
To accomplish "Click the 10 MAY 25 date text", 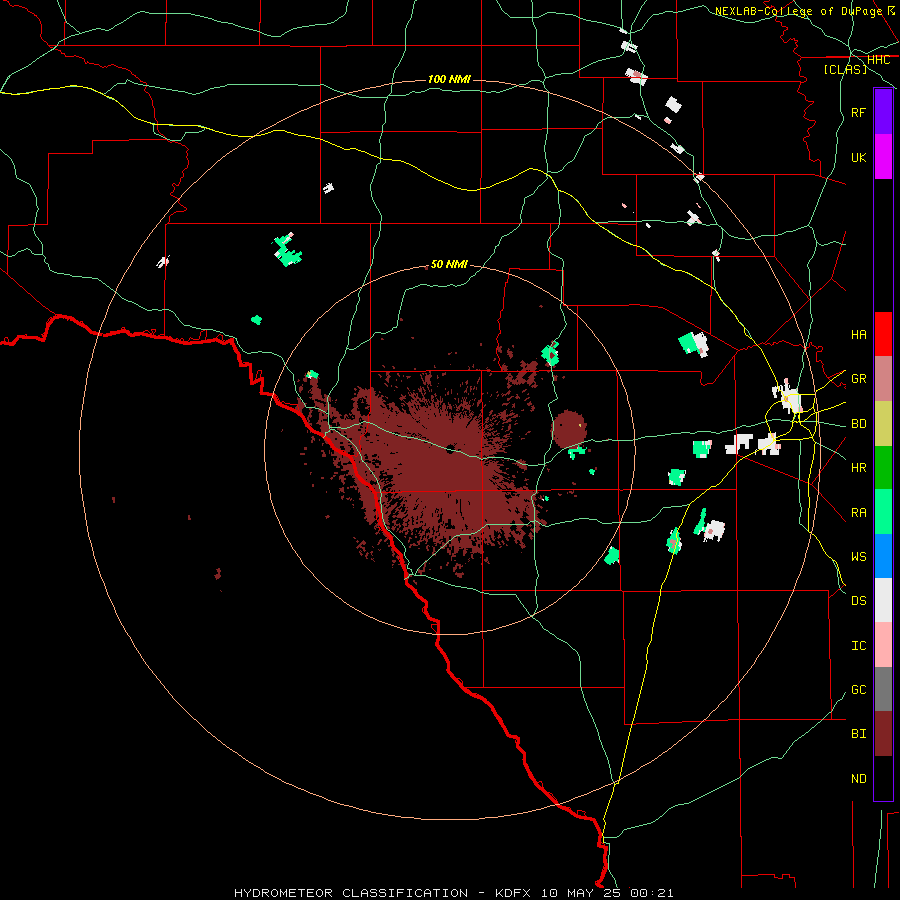I will [x=580, y=893].
